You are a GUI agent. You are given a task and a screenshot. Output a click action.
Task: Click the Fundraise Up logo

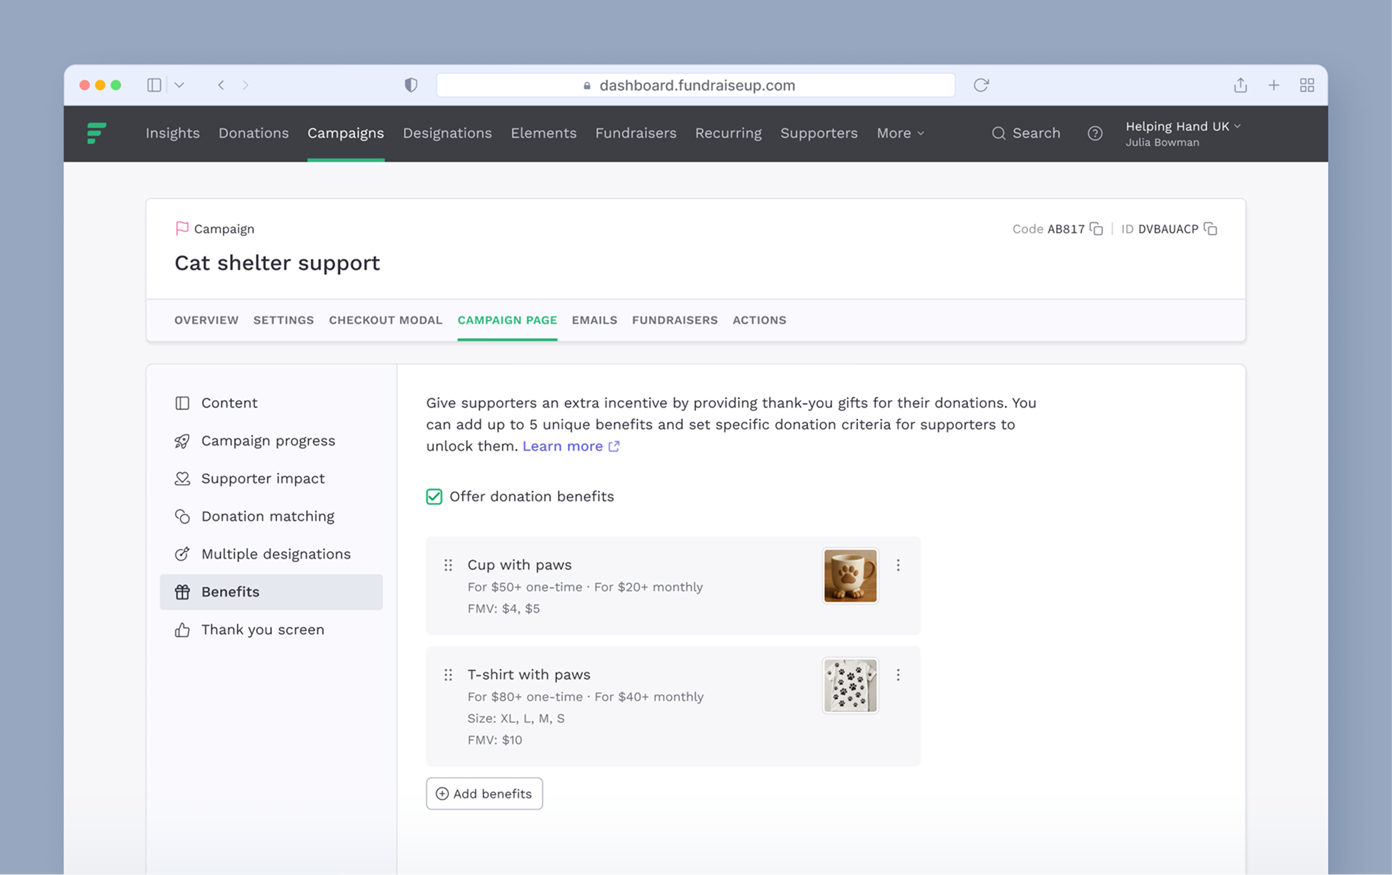tap(97, 133)
